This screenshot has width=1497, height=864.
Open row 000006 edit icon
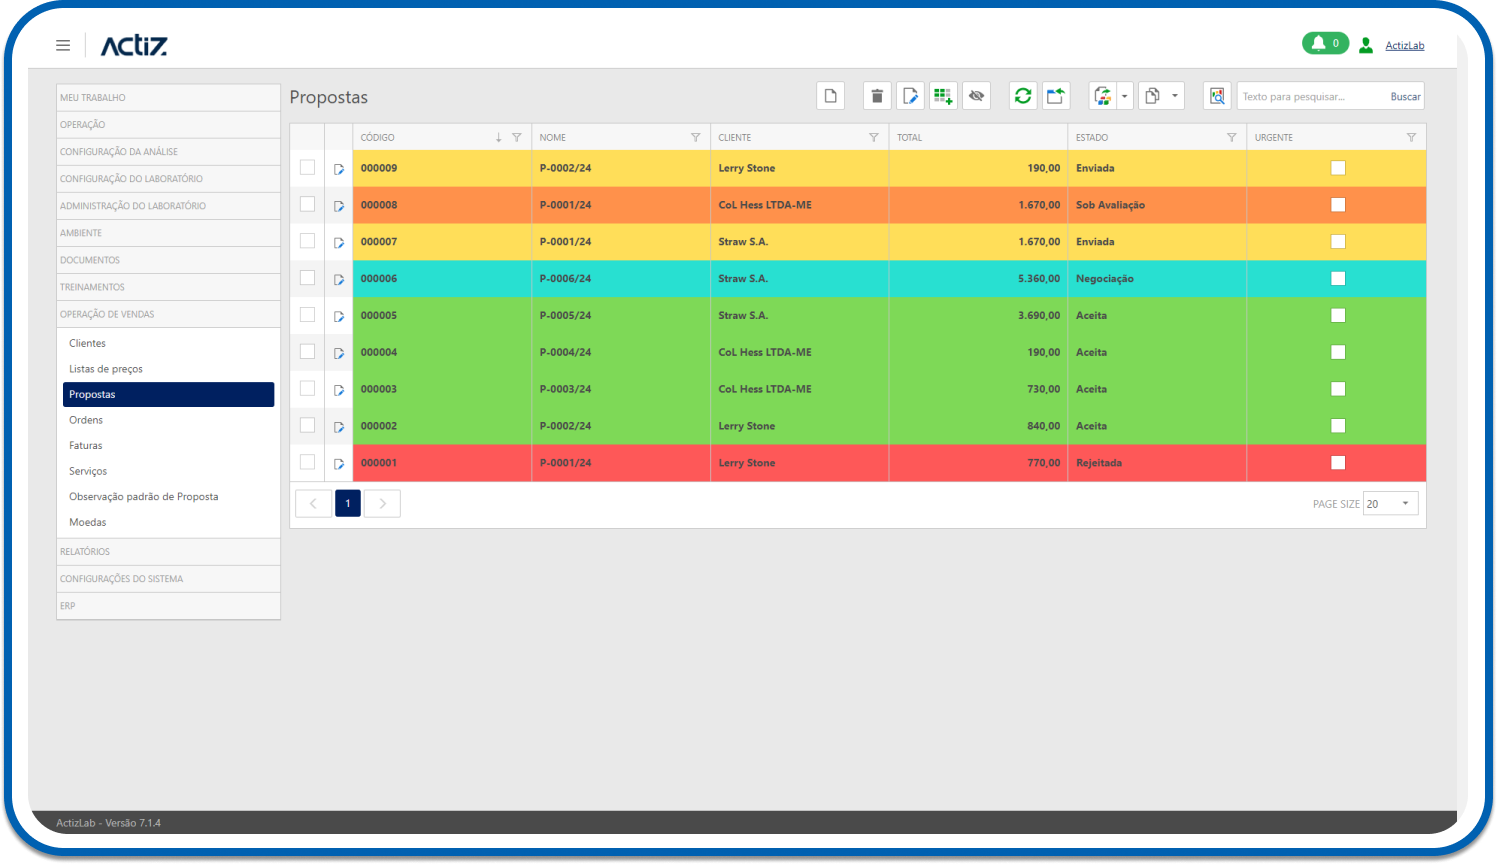pos(339,280)
